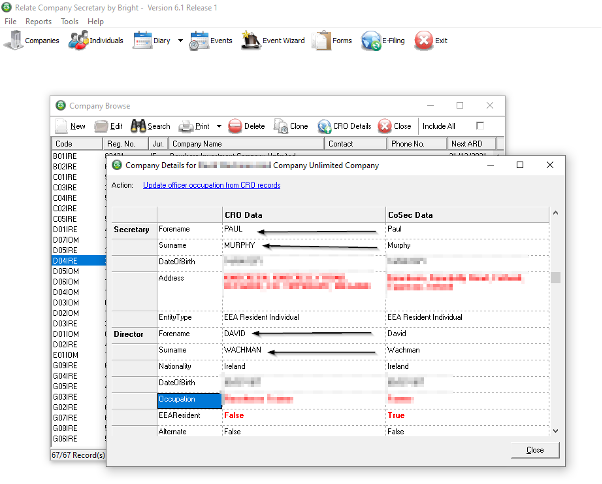This screenshot has height=484, width=602.
Task: Select company code G03IRE in list
Action: 65,397
